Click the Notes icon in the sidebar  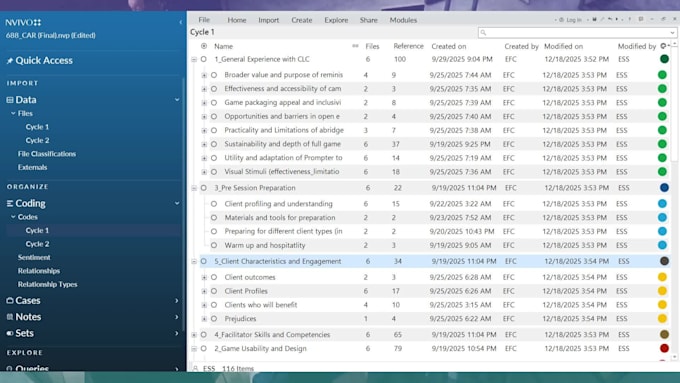pyautogui.click(x=10, y=317)
